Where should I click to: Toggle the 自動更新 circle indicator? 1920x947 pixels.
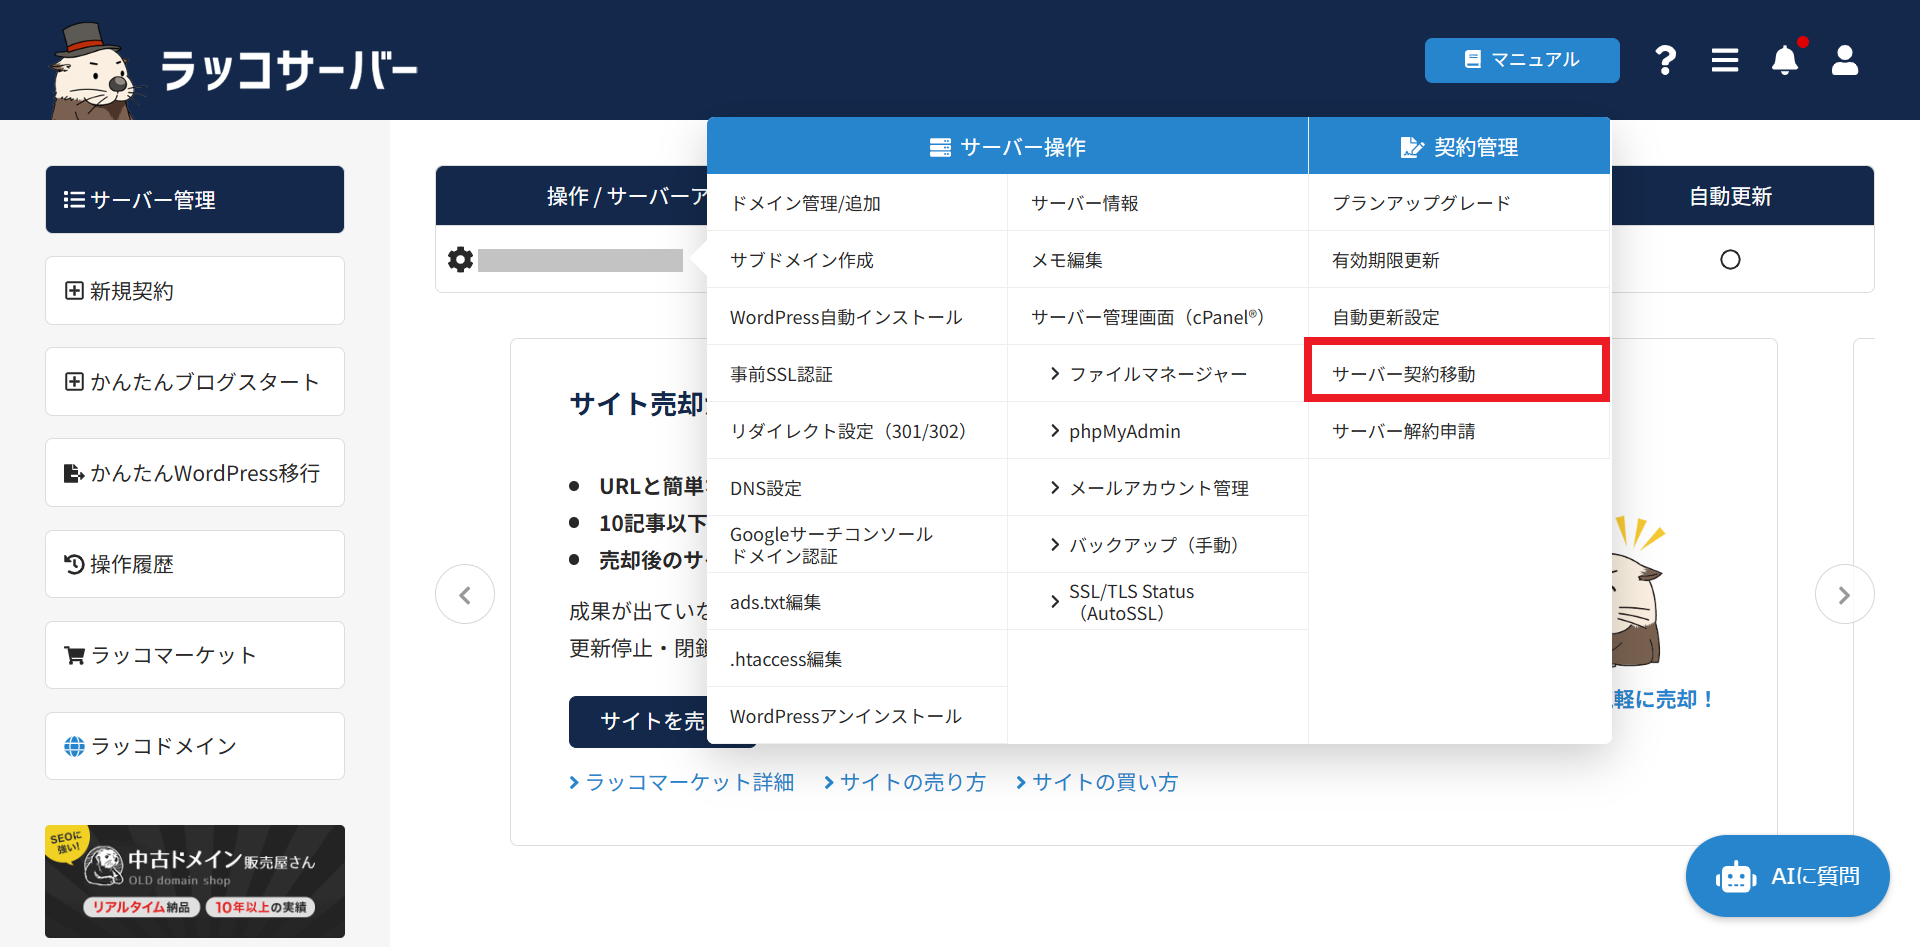pyautogui.click(x=1730, y=260)
